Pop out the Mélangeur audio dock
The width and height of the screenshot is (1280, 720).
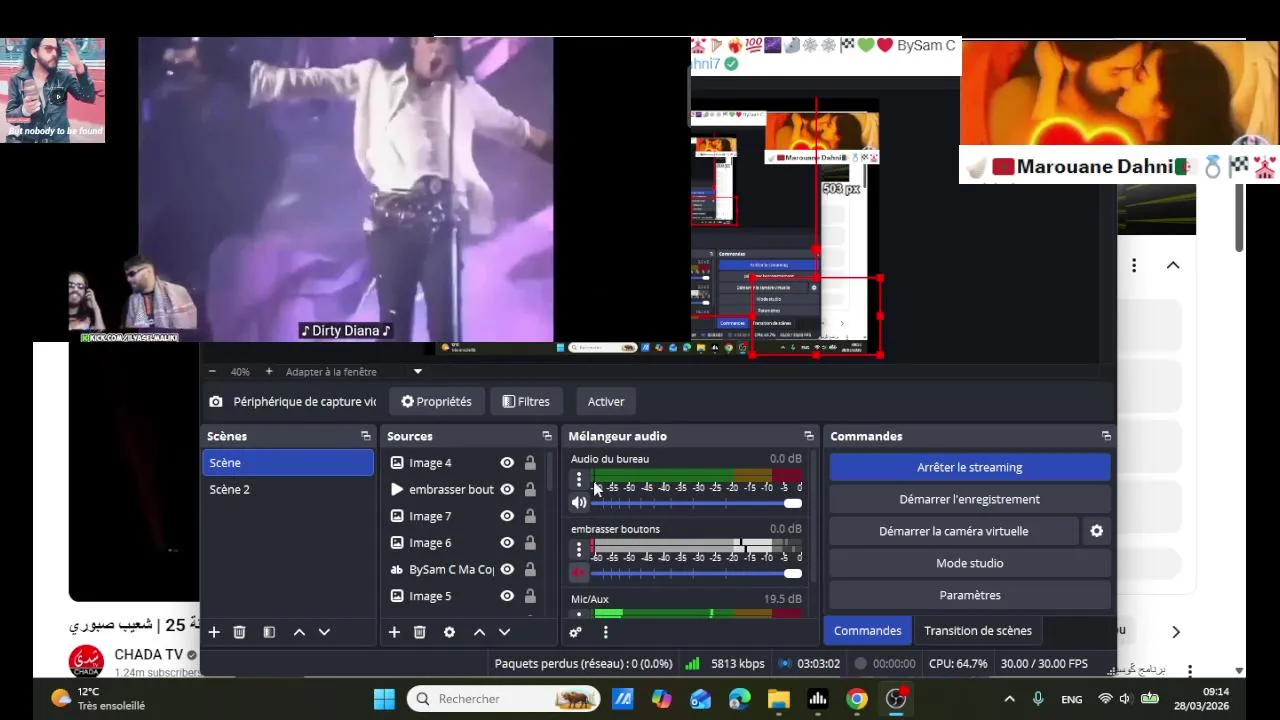coord(808,436)
